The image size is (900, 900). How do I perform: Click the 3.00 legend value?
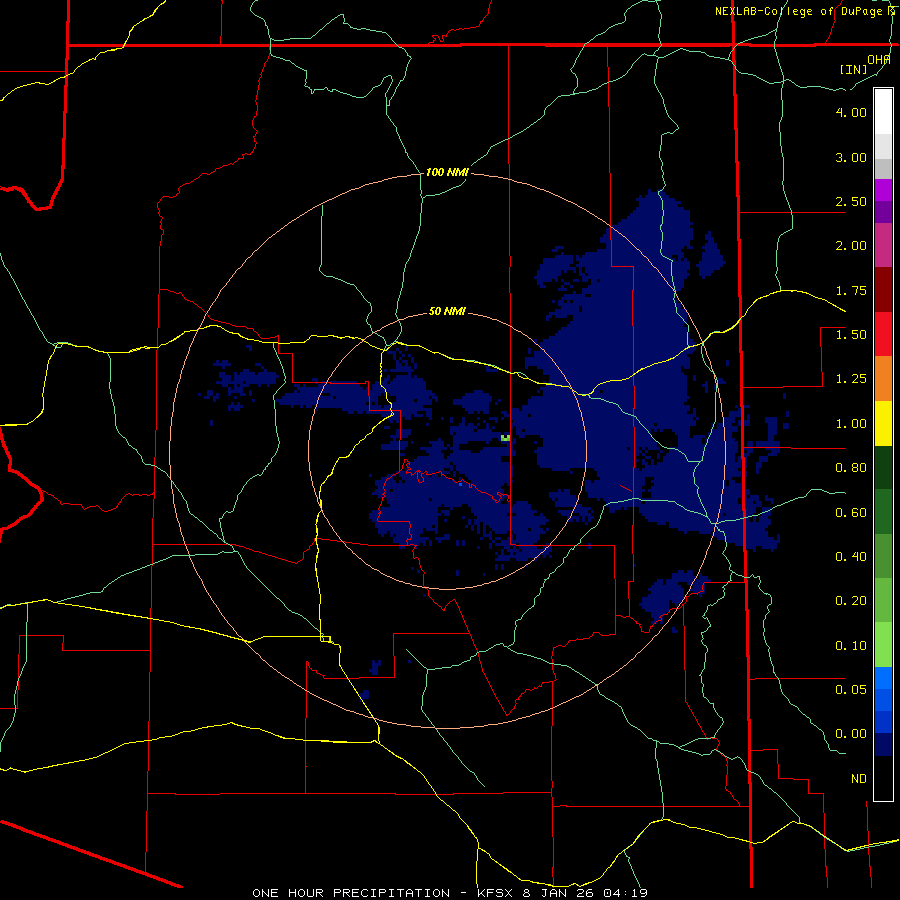851,157
